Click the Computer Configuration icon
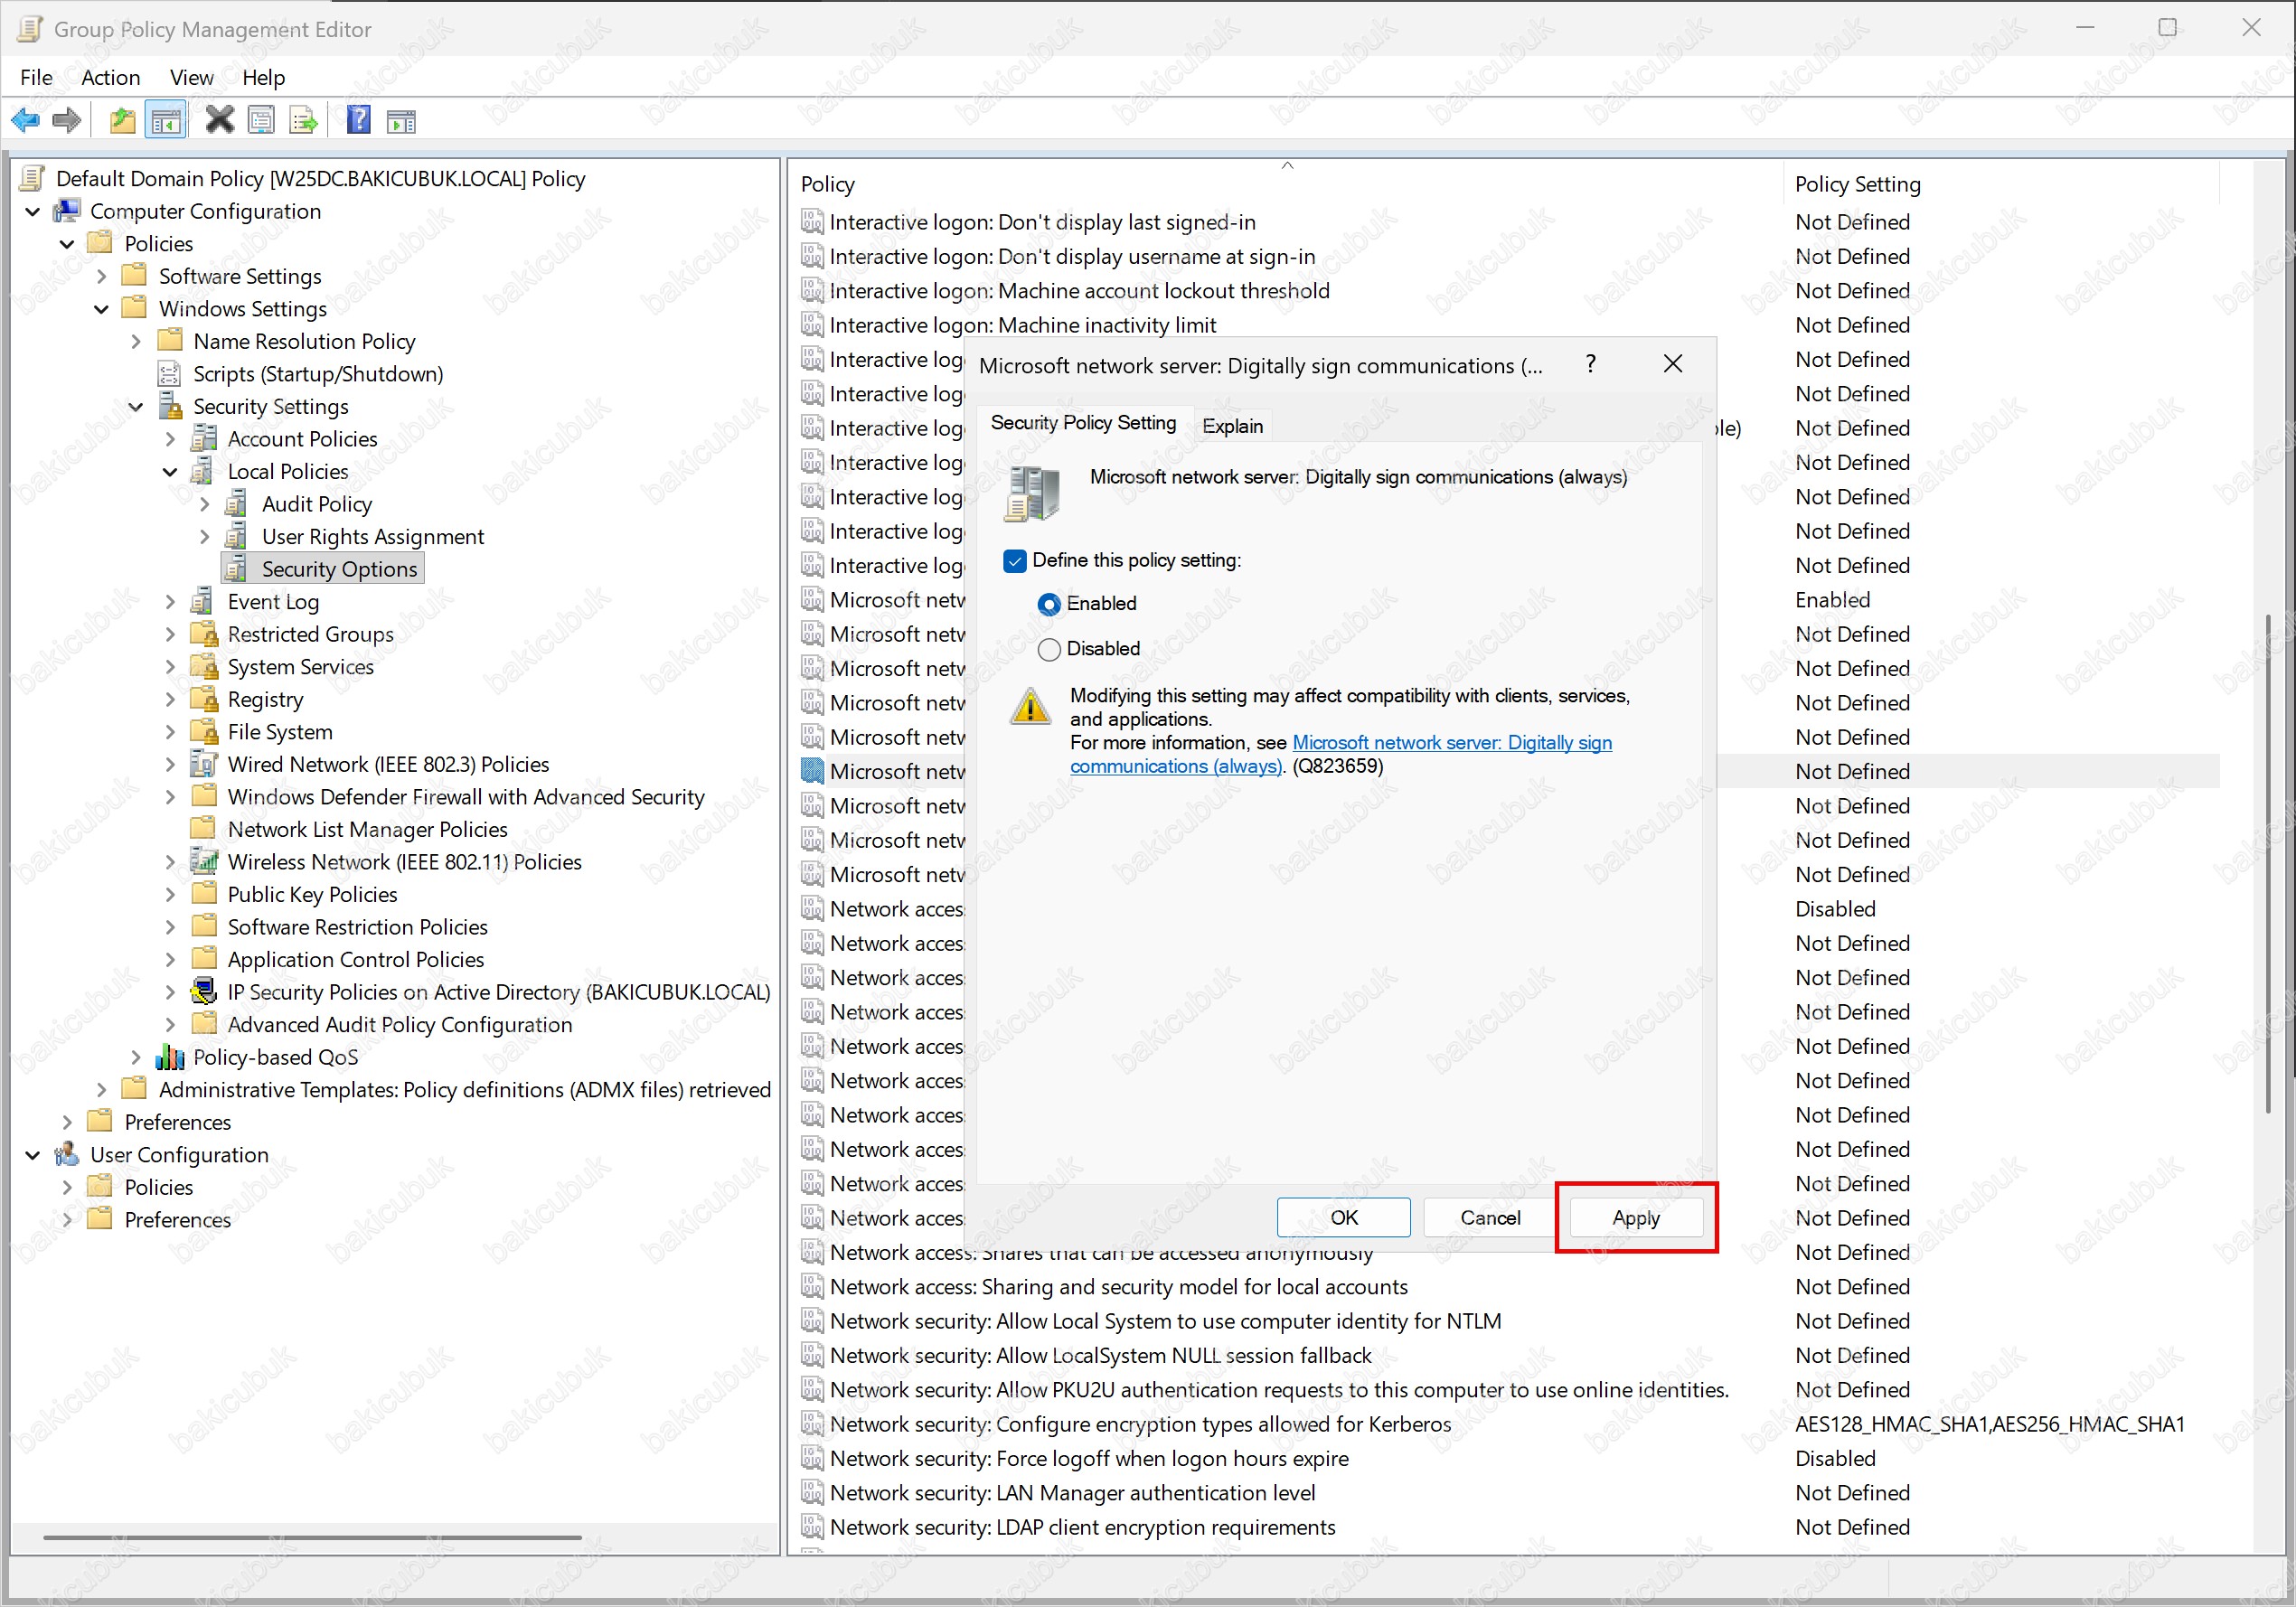 tap(67, 211)
